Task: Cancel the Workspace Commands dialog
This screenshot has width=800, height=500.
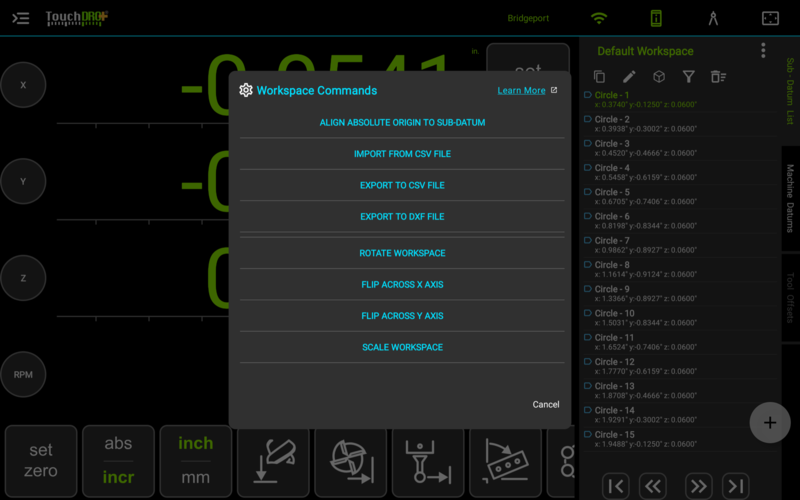Action: pos(546,405)
